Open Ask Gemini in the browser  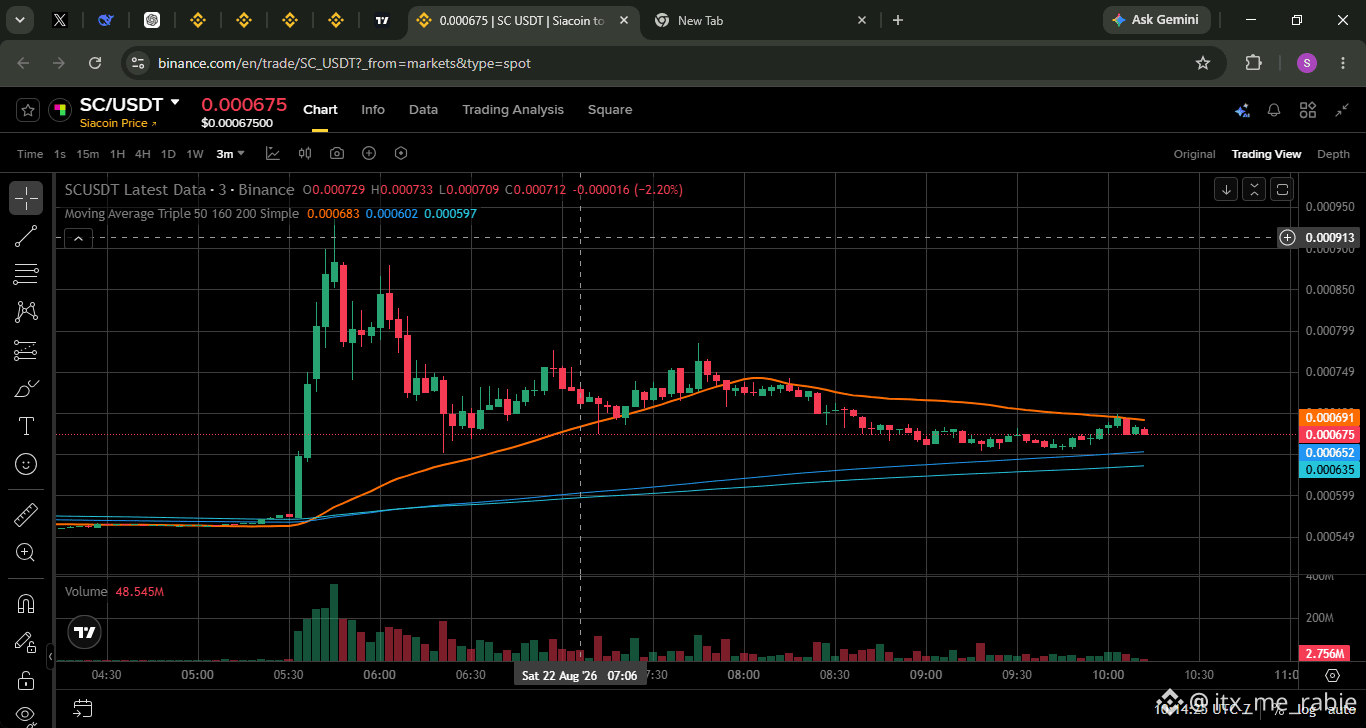point(1157,20)
